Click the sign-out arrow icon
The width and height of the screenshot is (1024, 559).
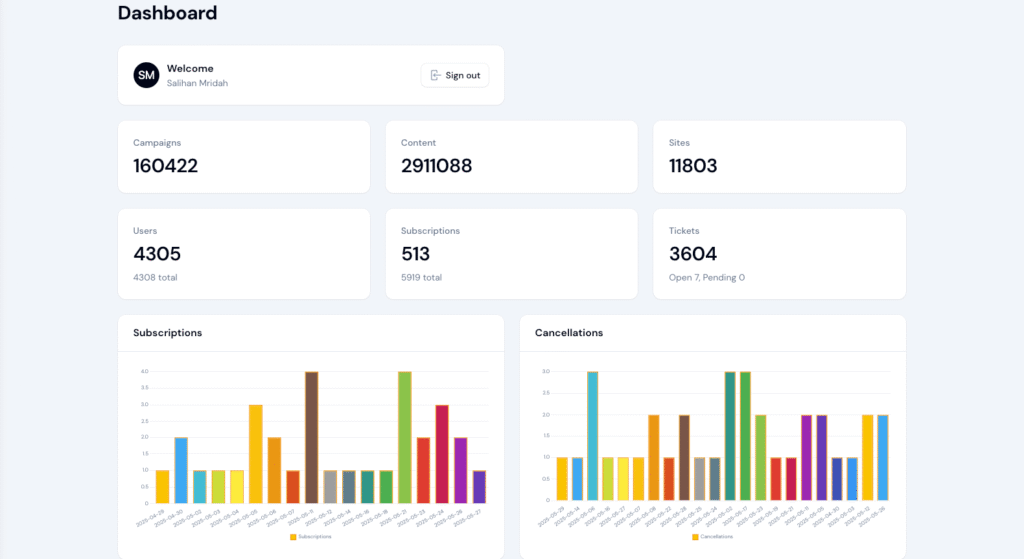click(435, 75)
